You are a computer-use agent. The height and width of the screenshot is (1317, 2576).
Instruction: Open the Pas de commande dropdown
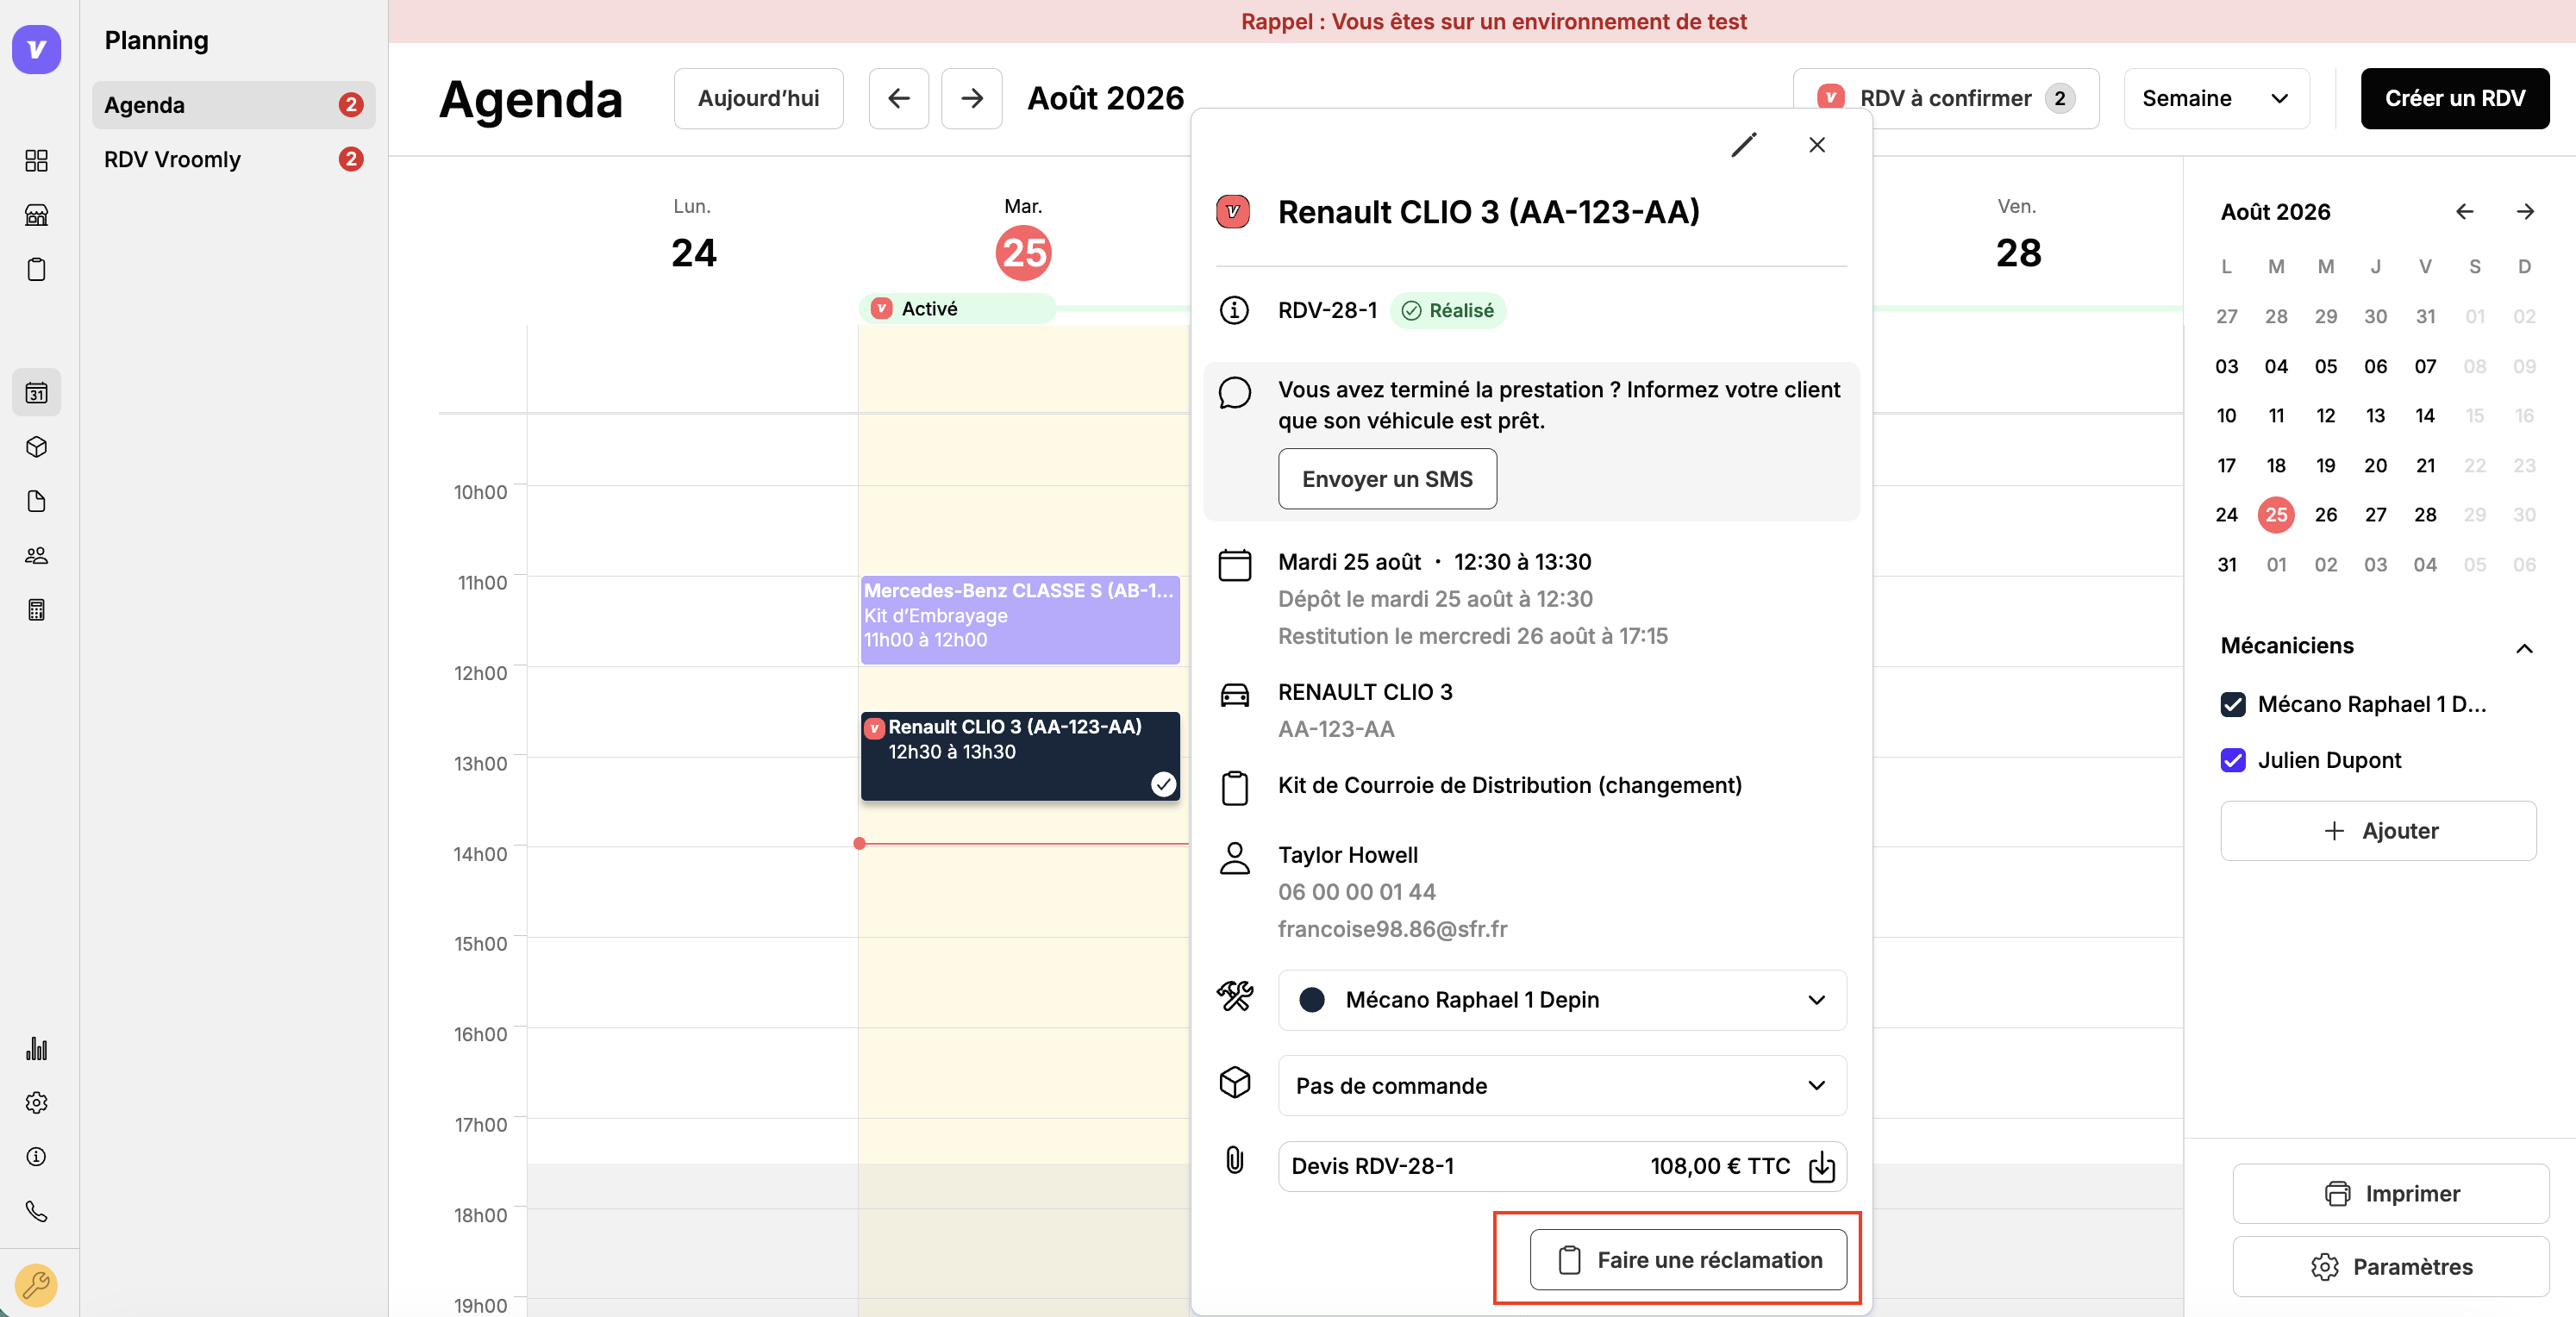pos(1561,1085)
